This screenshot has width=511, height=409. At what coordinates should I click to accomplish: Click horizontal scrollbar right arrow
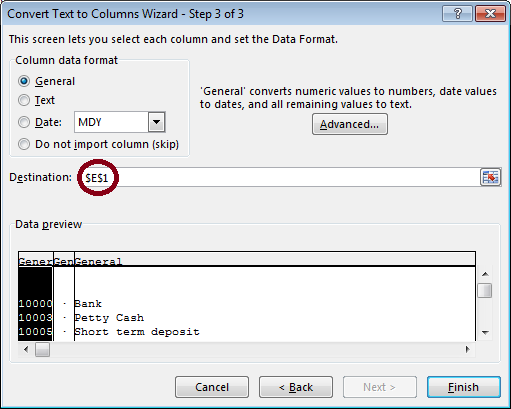(x=468, y=349)
